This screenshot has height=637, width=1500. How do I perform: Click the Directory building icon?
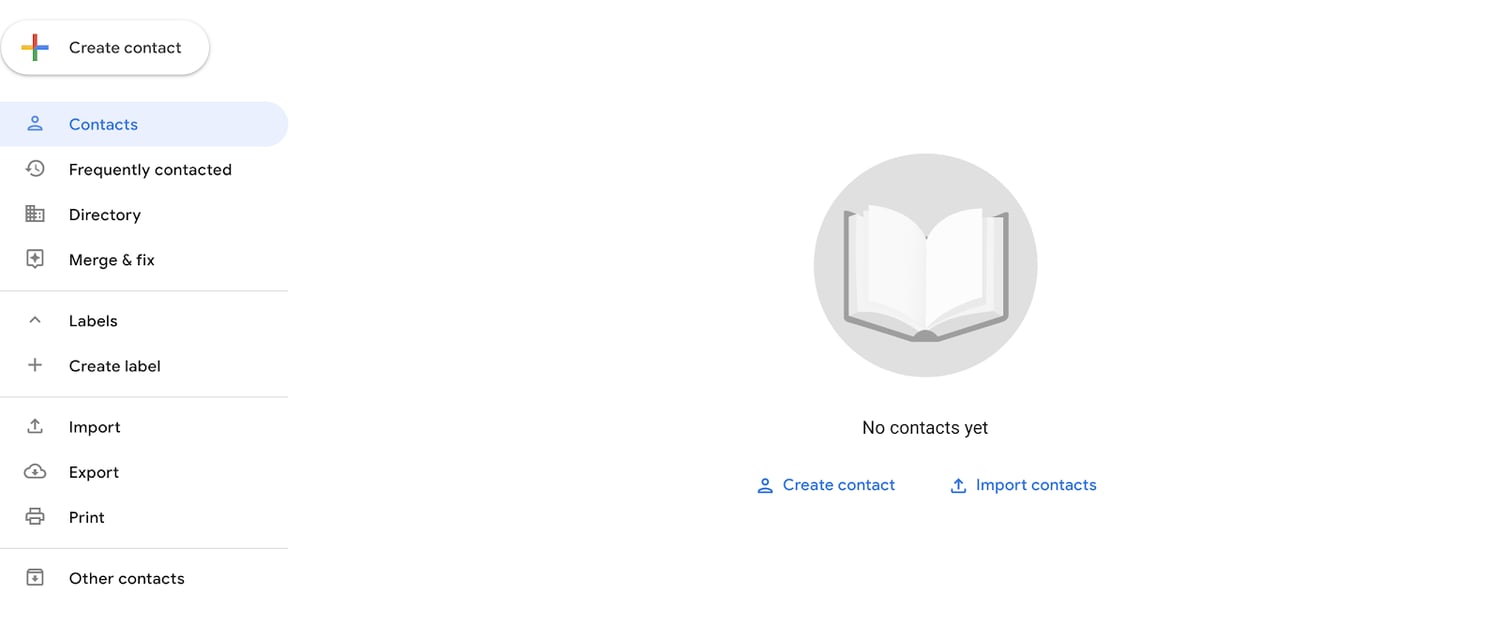click(35, 214)
